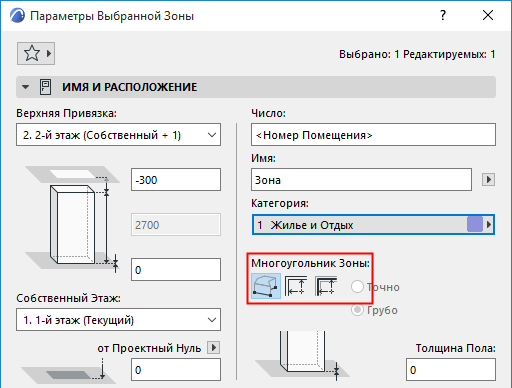Screen dimensions: 512x388
Task: Click the elevation field under Проектный Нуль
Action: point(176,370)
